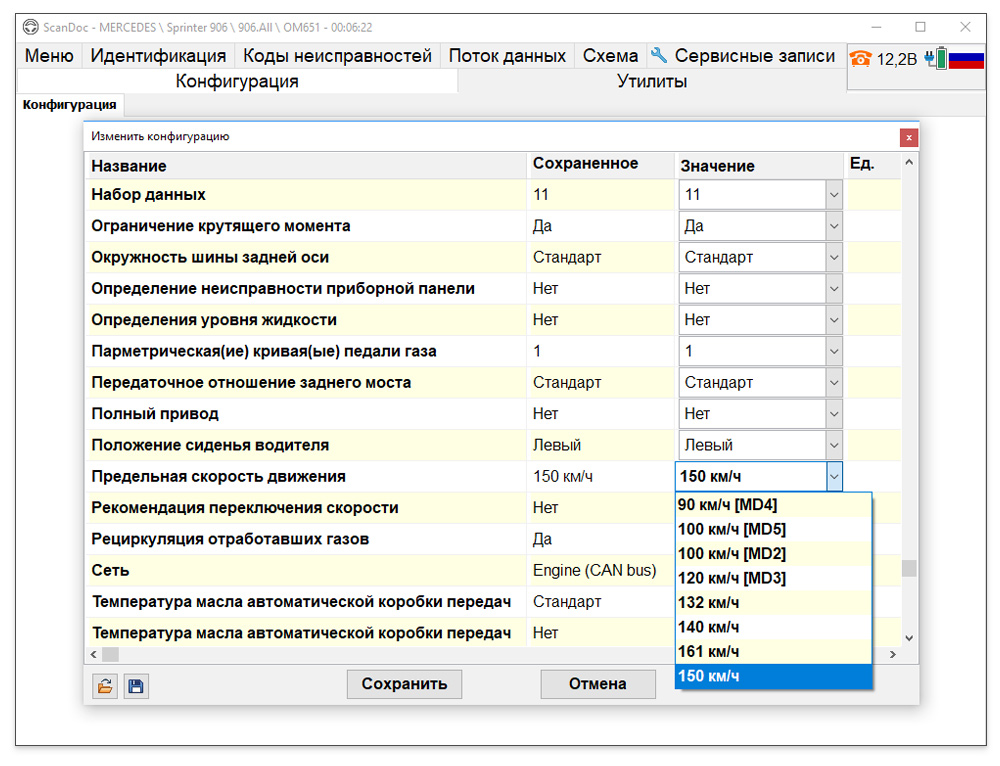Click the Engine (CAN bus) saved value

coord(594,570)
